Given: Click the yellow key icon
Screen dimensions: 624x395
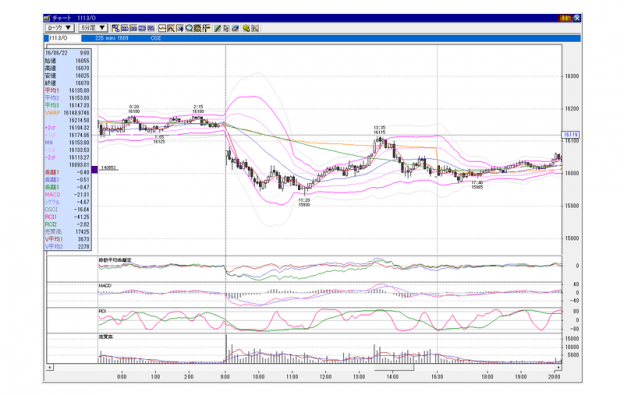Looking at the screenshot, I should 246,28.
